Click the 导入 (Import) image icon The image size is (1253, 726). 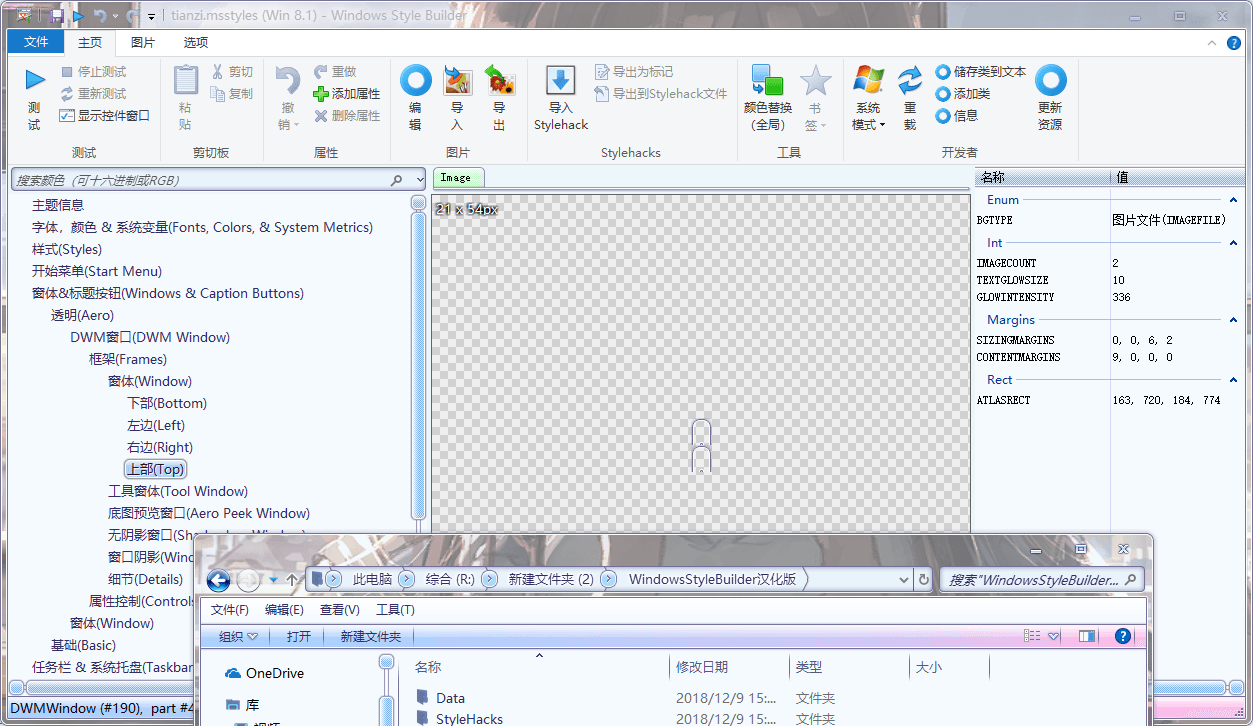click(457, 81)
